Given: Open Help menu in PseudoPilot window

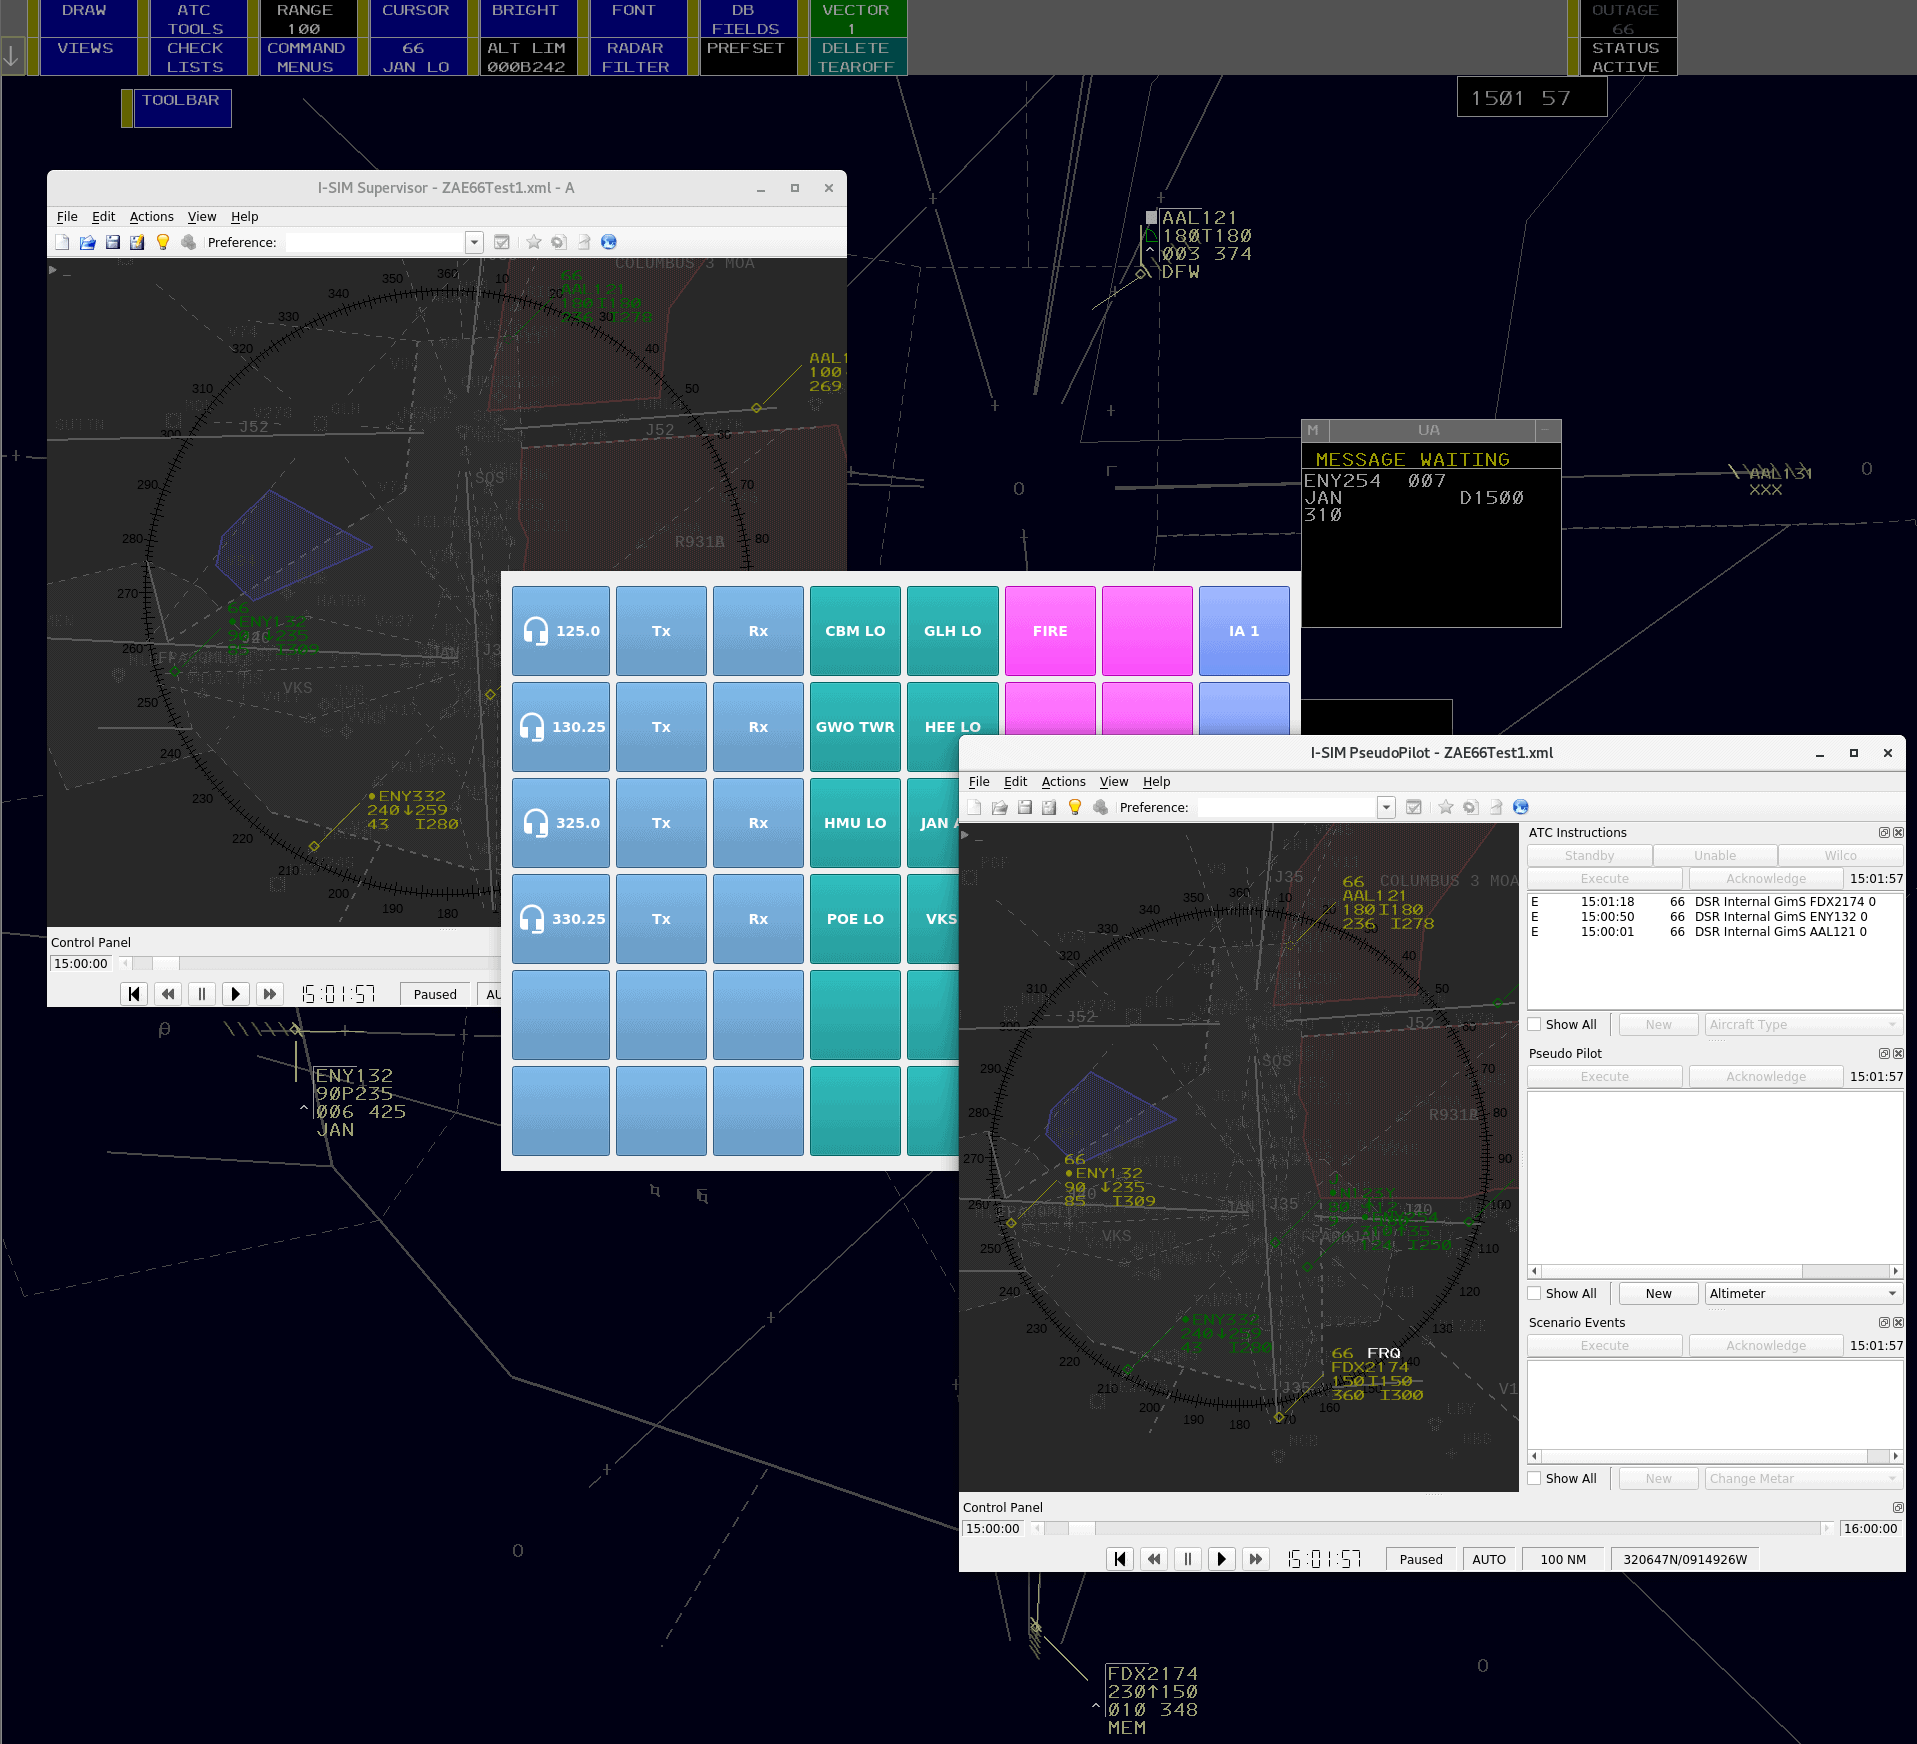Looking at the screenshot, I should [x=1156, y=781].
